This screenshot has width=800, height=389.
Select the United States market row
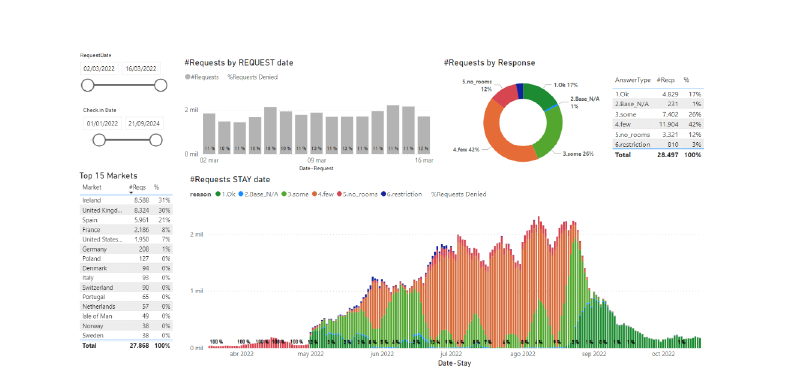tap(126, 239)
